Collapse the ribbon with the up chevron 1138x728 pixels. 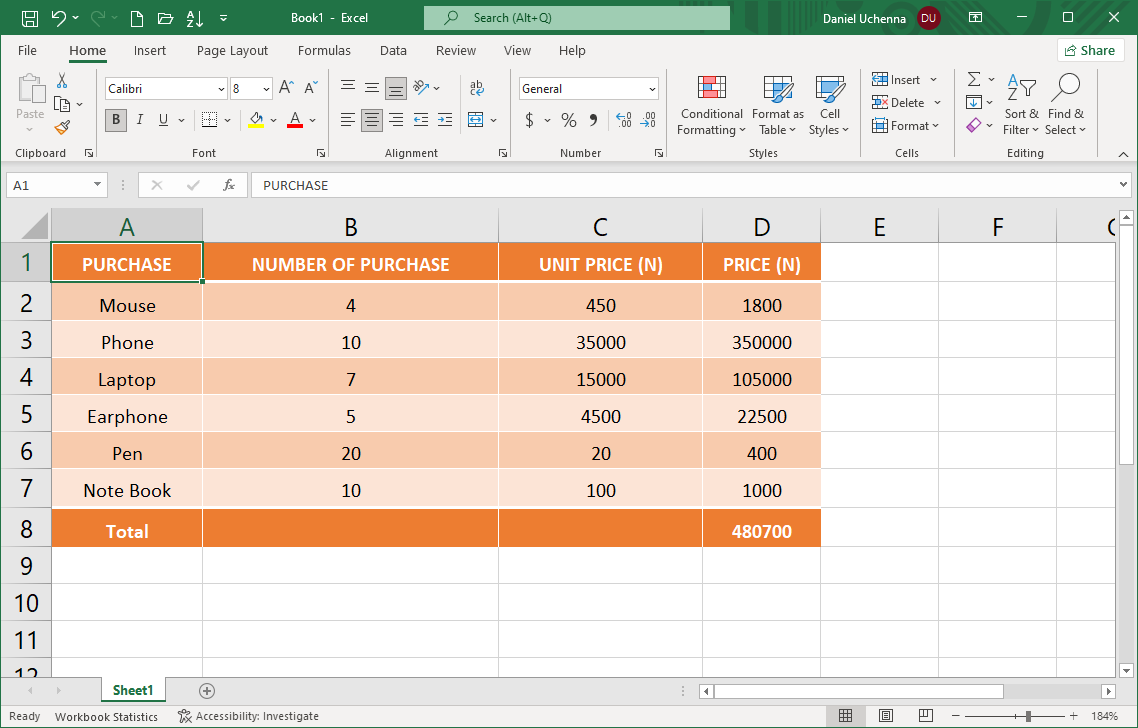point(1121,155)
